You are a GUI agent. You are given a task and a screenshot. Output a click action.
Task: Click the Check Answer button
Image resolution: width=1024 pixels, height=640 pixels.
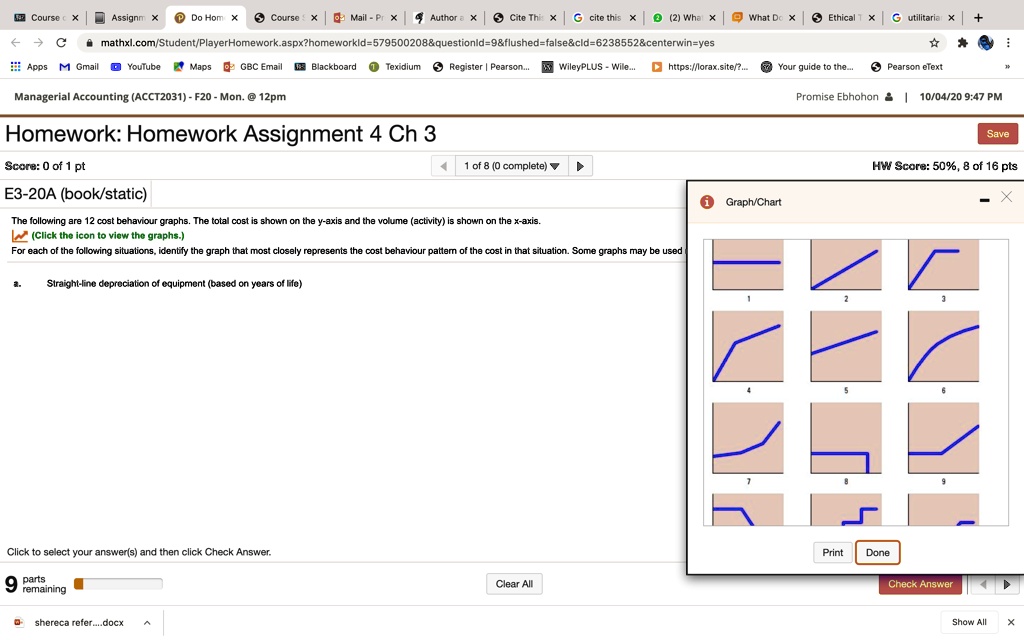(919, 583)
